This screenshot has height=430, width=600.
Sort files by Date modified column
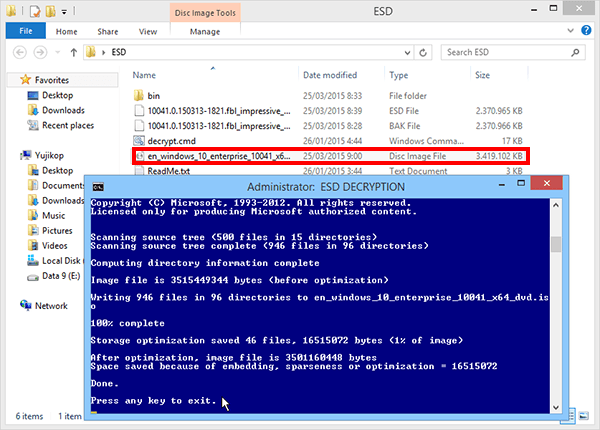pyautogui.click(x=330, y=75)
